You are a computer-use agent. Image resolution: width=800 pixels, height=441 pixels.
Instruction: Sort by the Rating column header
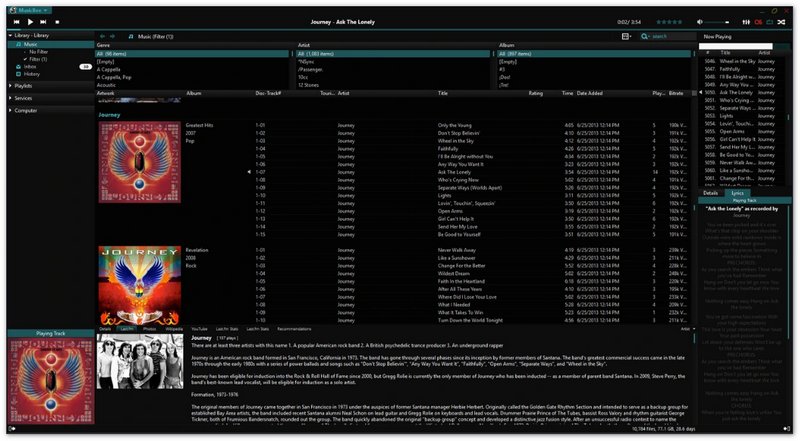(x=535, y=93)
